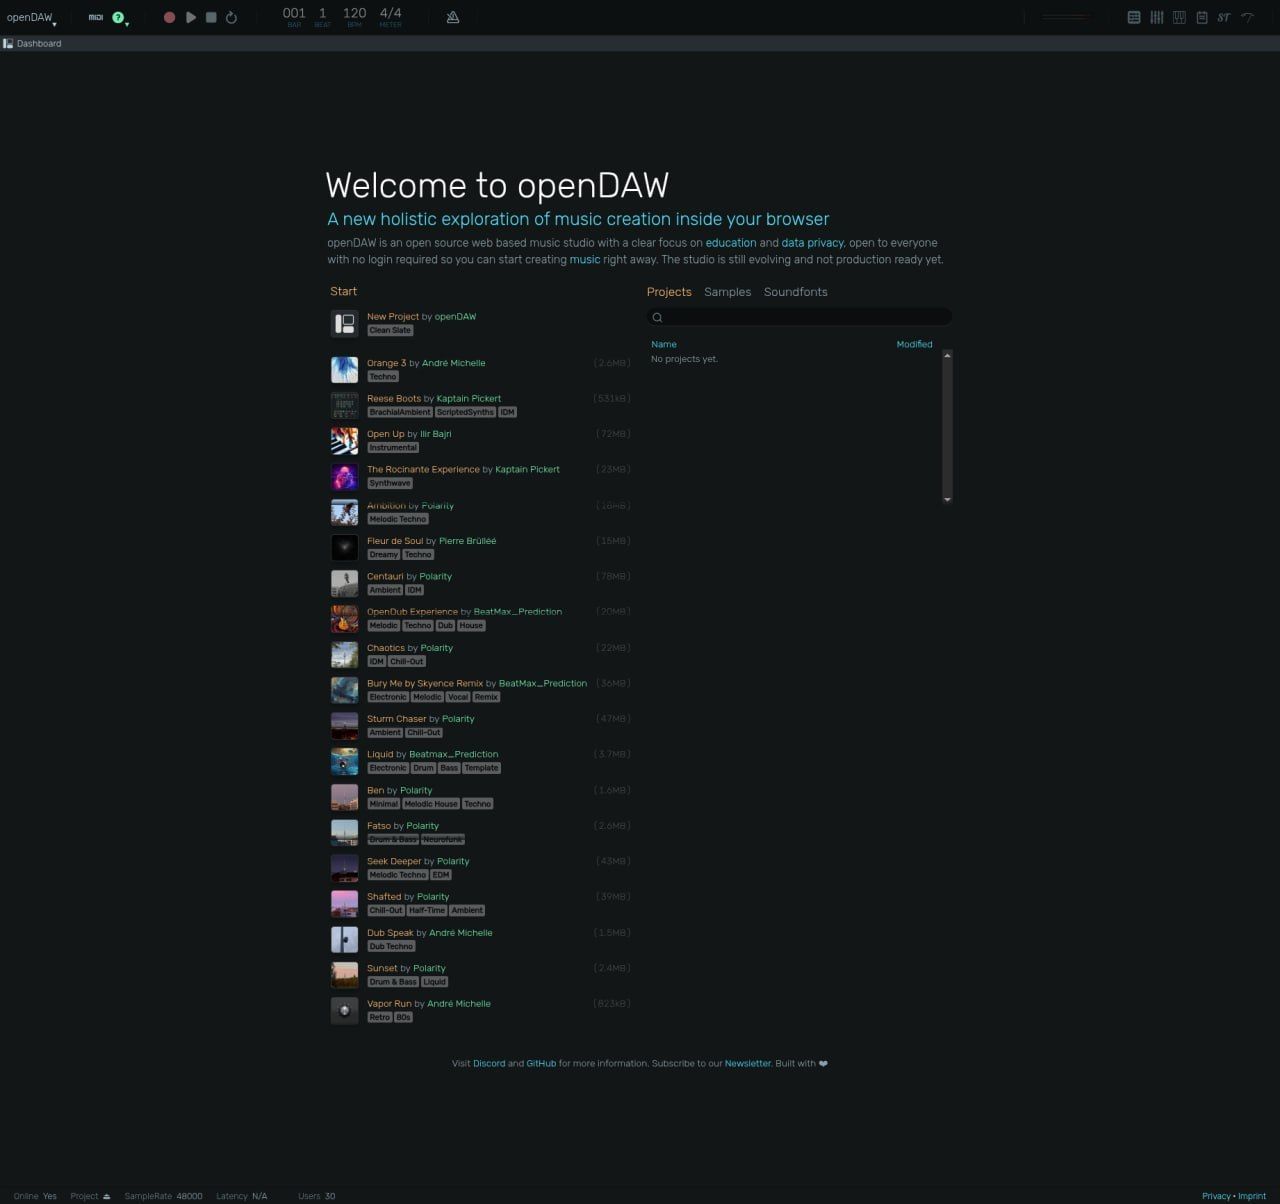Toggle the metronome icon
The height and width of the screenshot is (1204, 1280).
pos(453,17)
